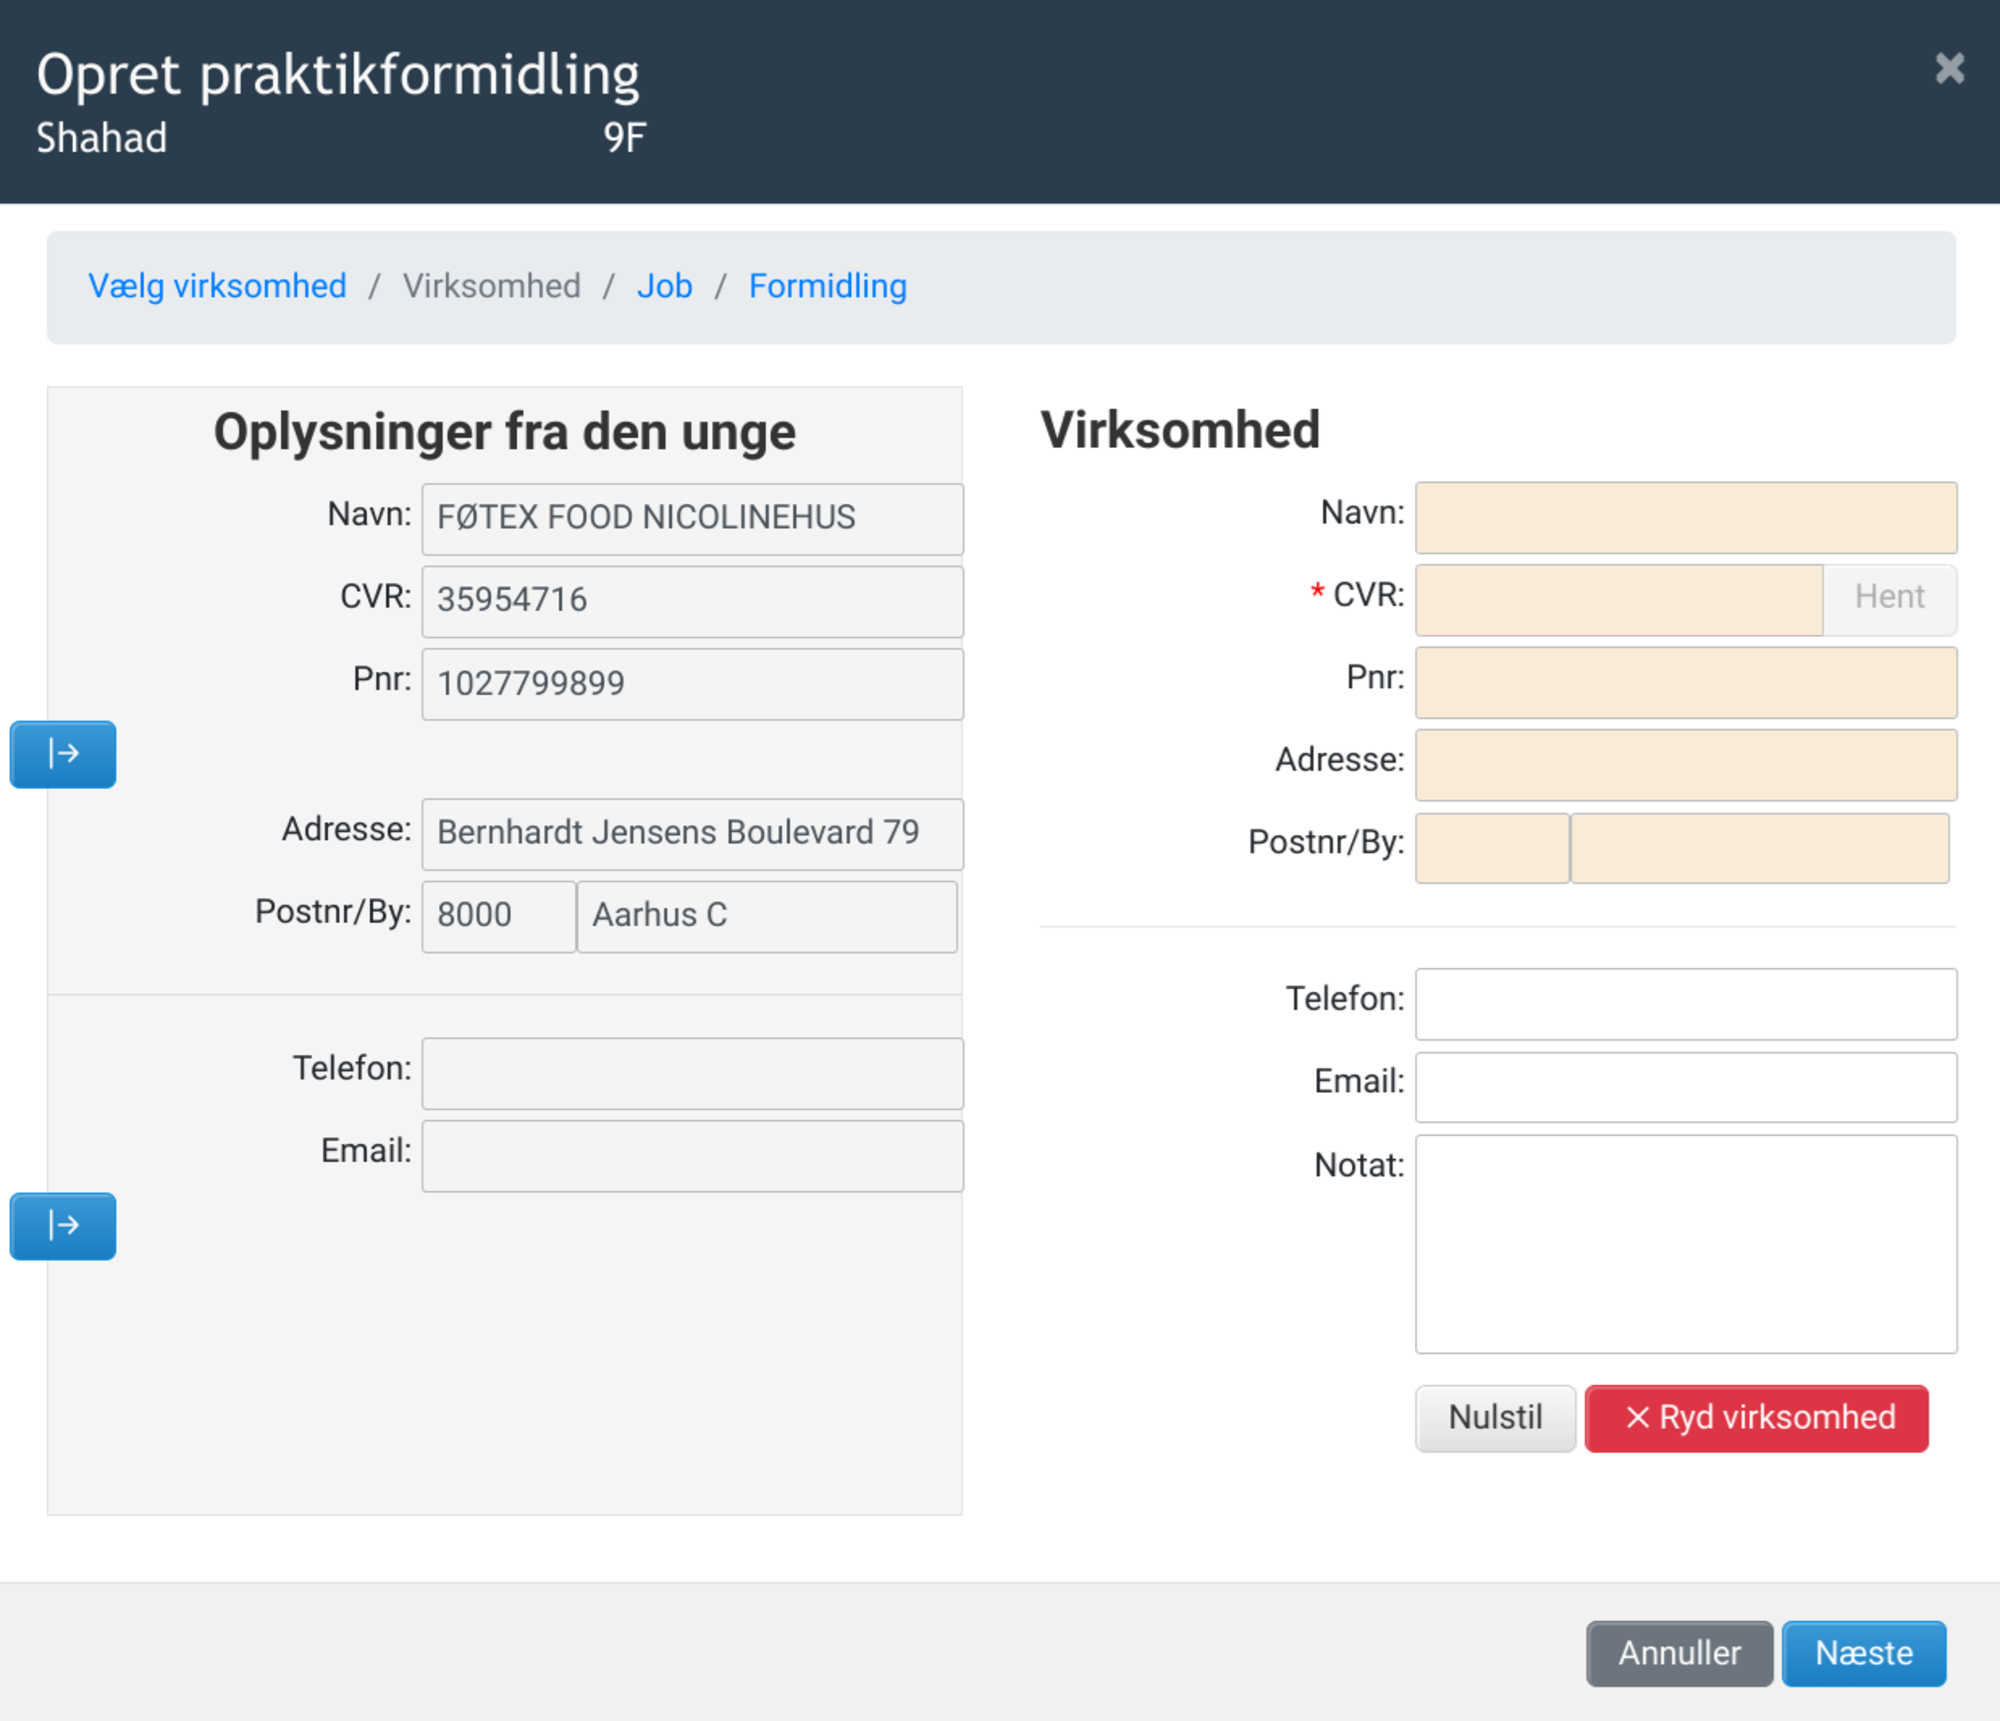Click the Virksomhed Telefon input

[x=1685, y=1004]
